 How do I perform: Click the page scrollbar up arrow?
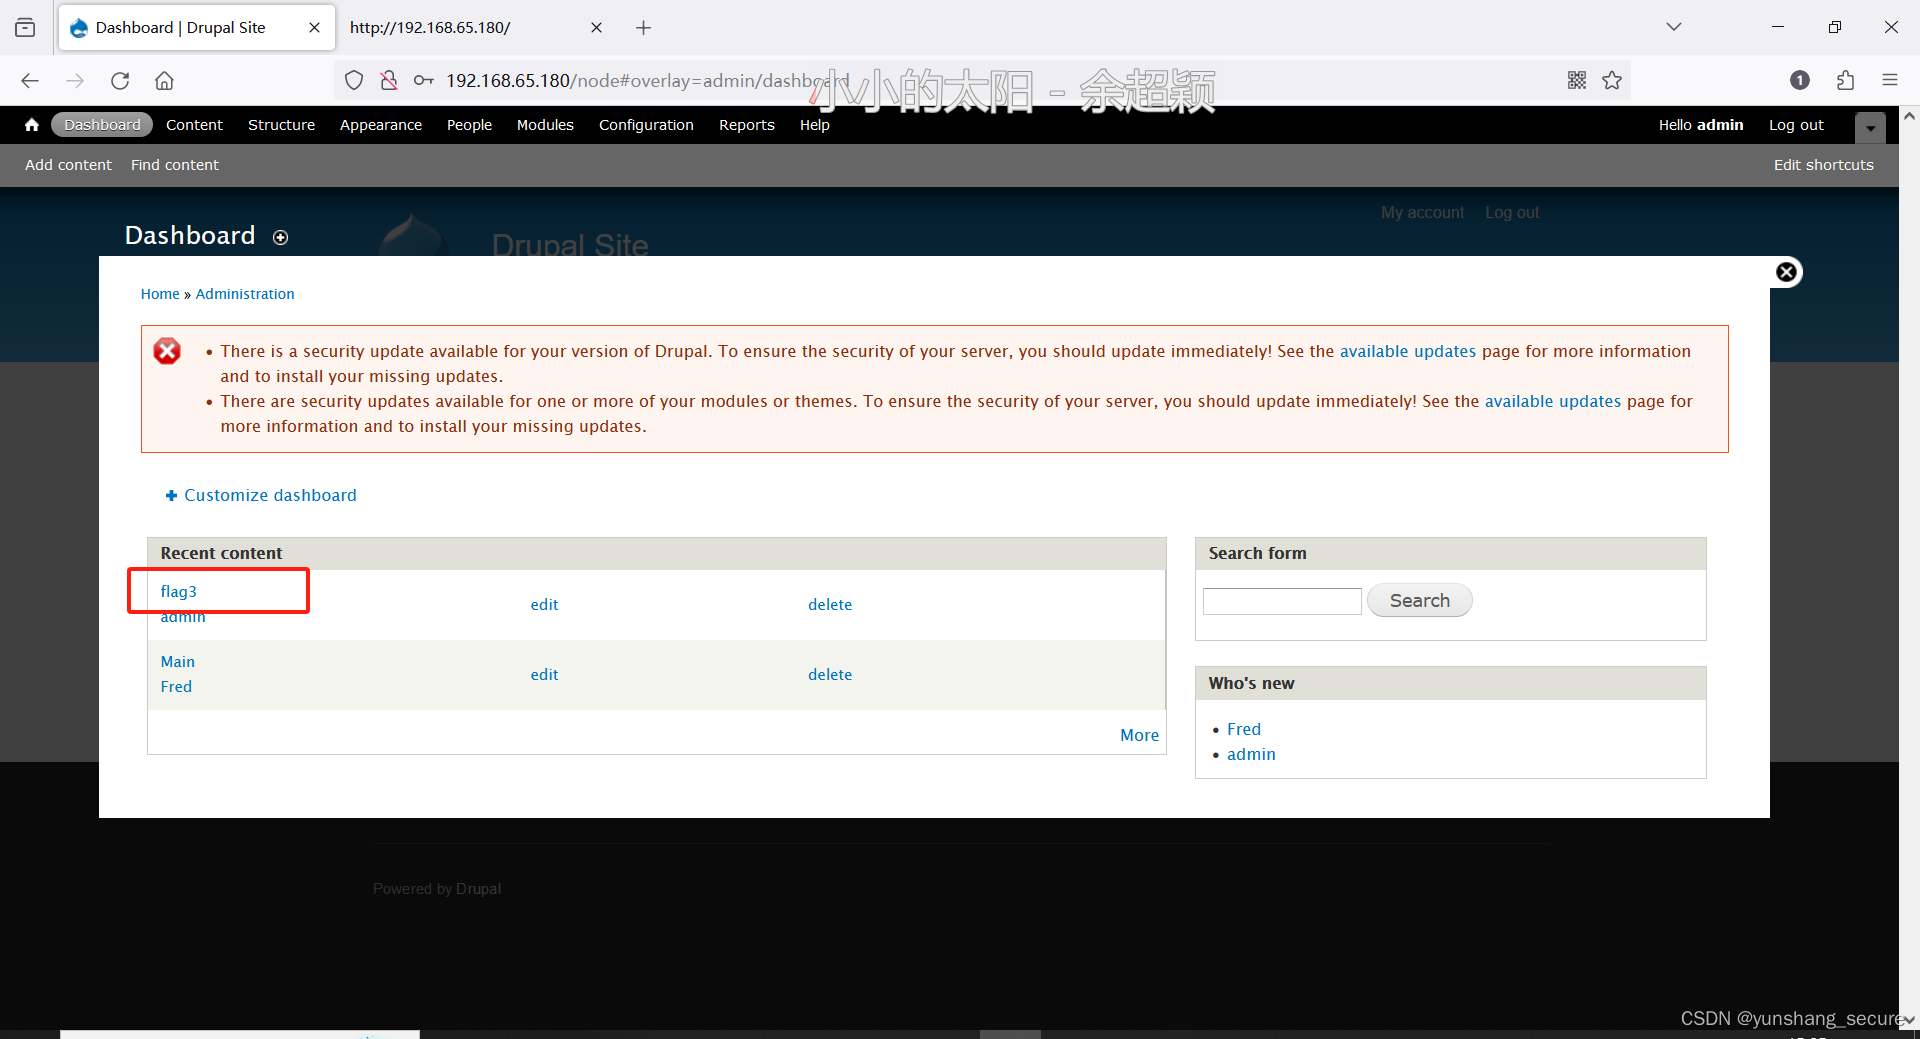pos(1909,116)
